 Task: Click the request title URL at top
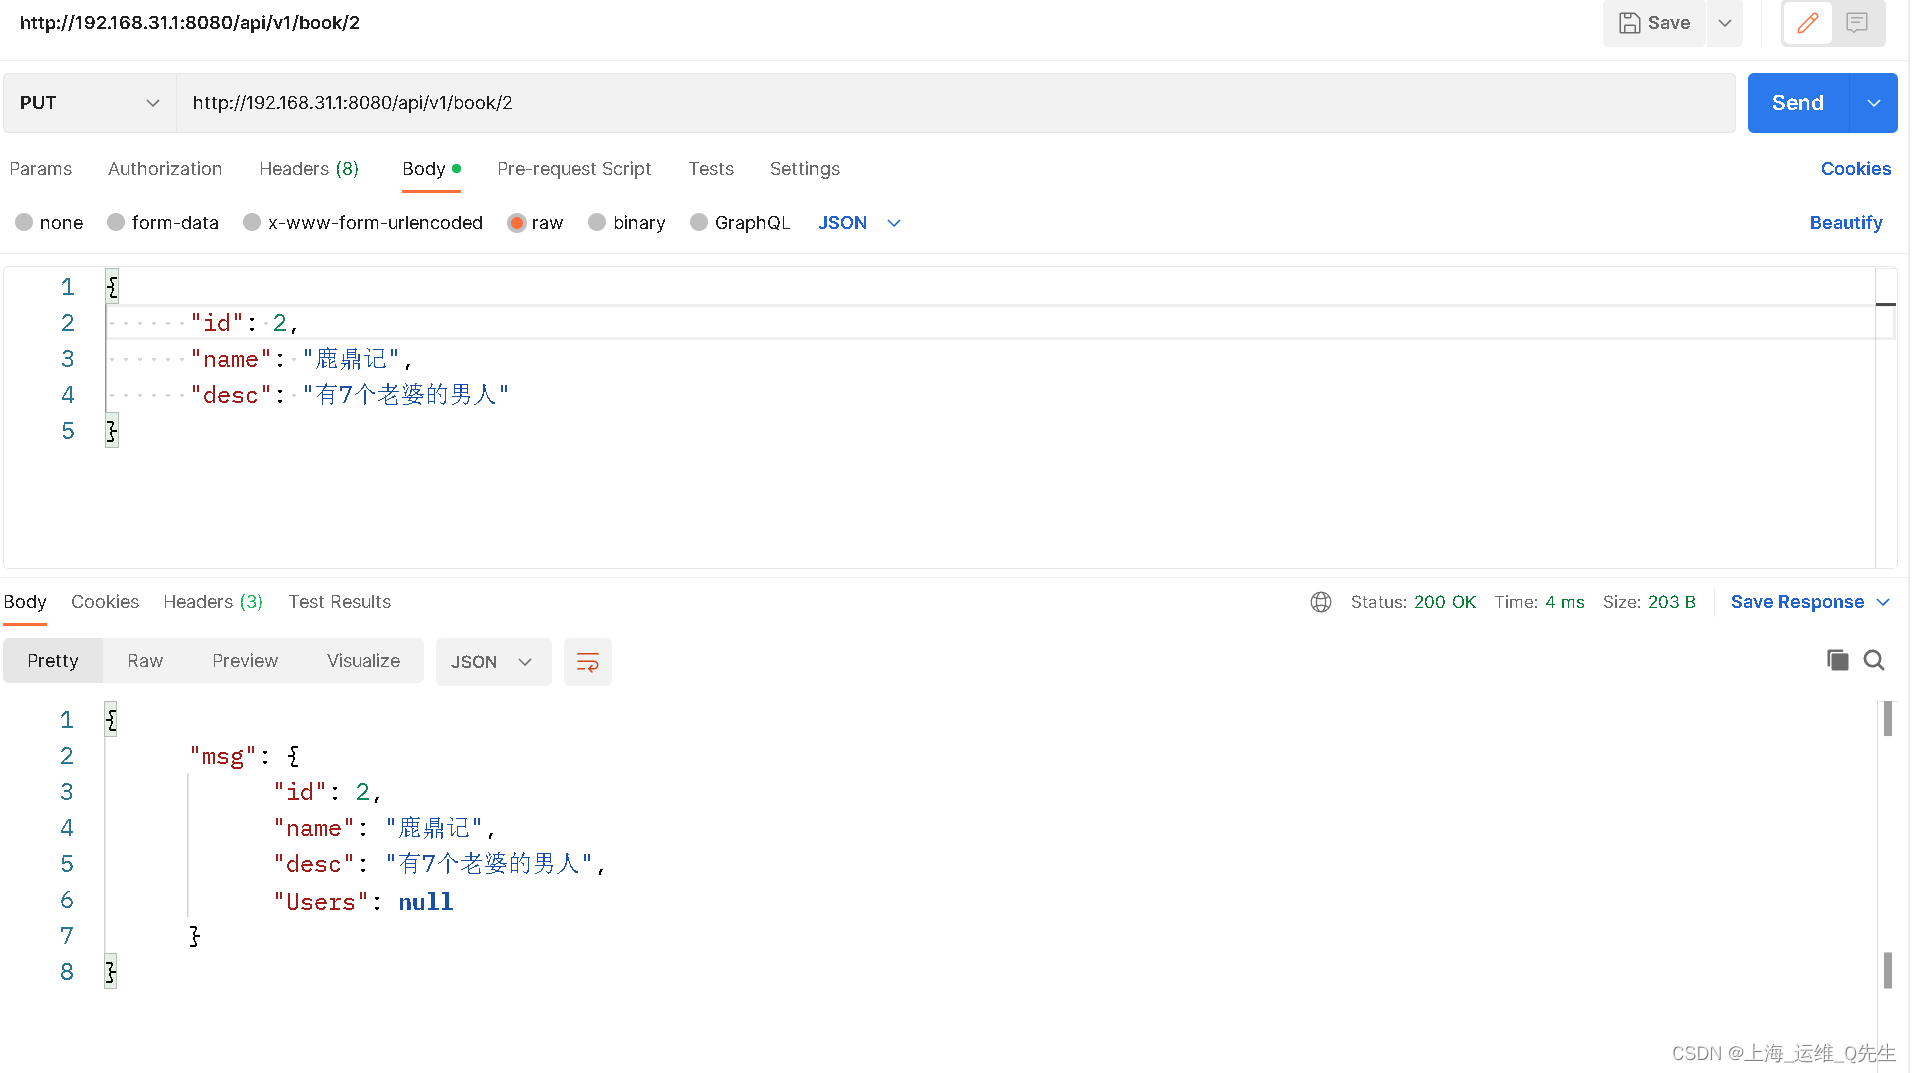(190, 23)
